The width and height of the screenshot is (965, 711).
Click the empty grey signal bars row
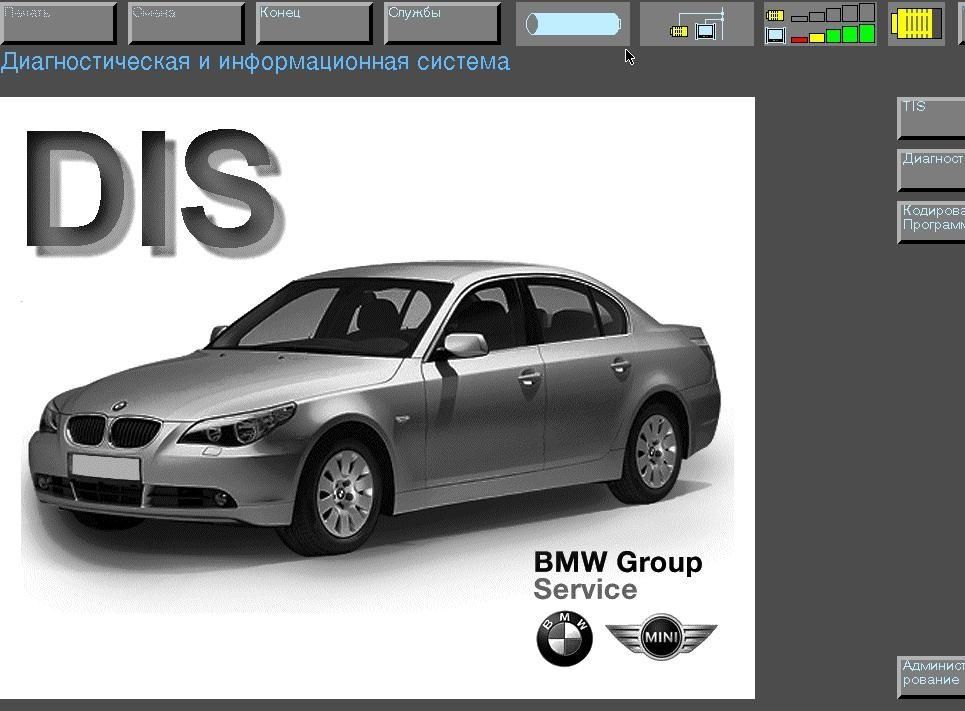834,12
